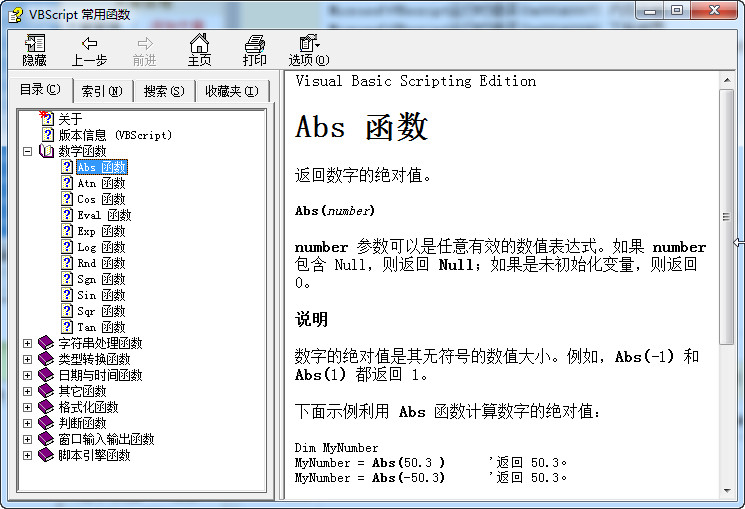745x509 pixels.
Task: Open the 版本信息 (VBScript) topic label
Action: 115,135
